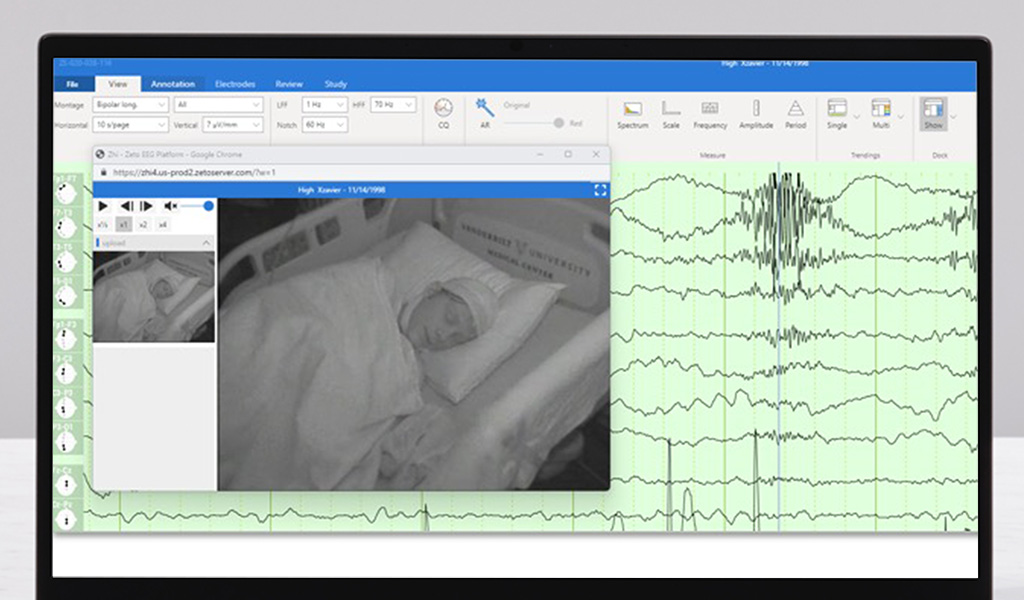Expand video to fullscreen
1024x600 pixels.
(x=600, y=189)
